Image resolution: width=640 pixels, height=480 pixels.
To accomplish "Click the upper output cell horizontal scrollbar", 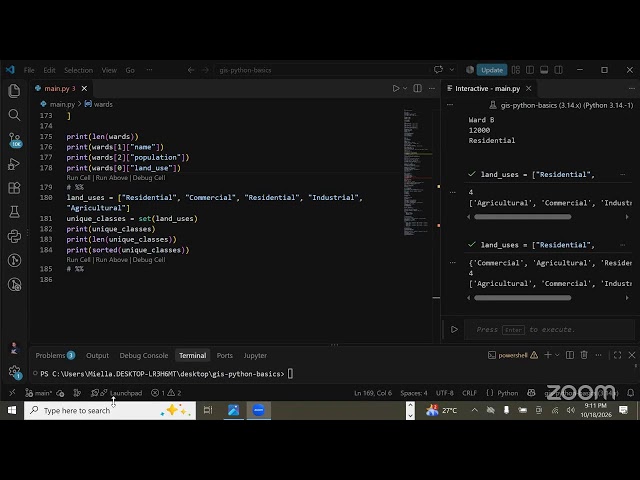I will [x=522, y=217].
